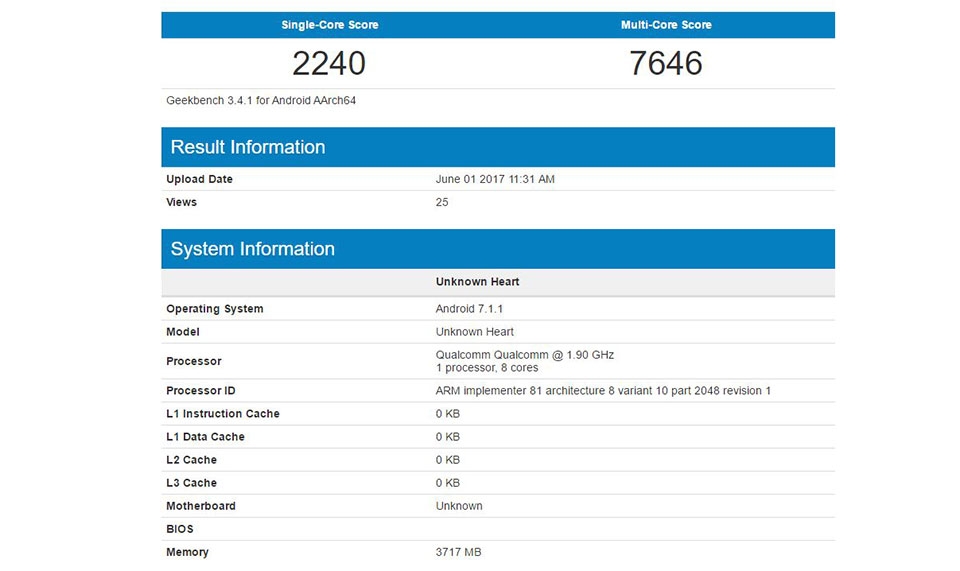Click the Geekbench 3.4.1 for Android AArch64 text
The height and width of the screenshot is (571, 960).
[x=261, y=100]
